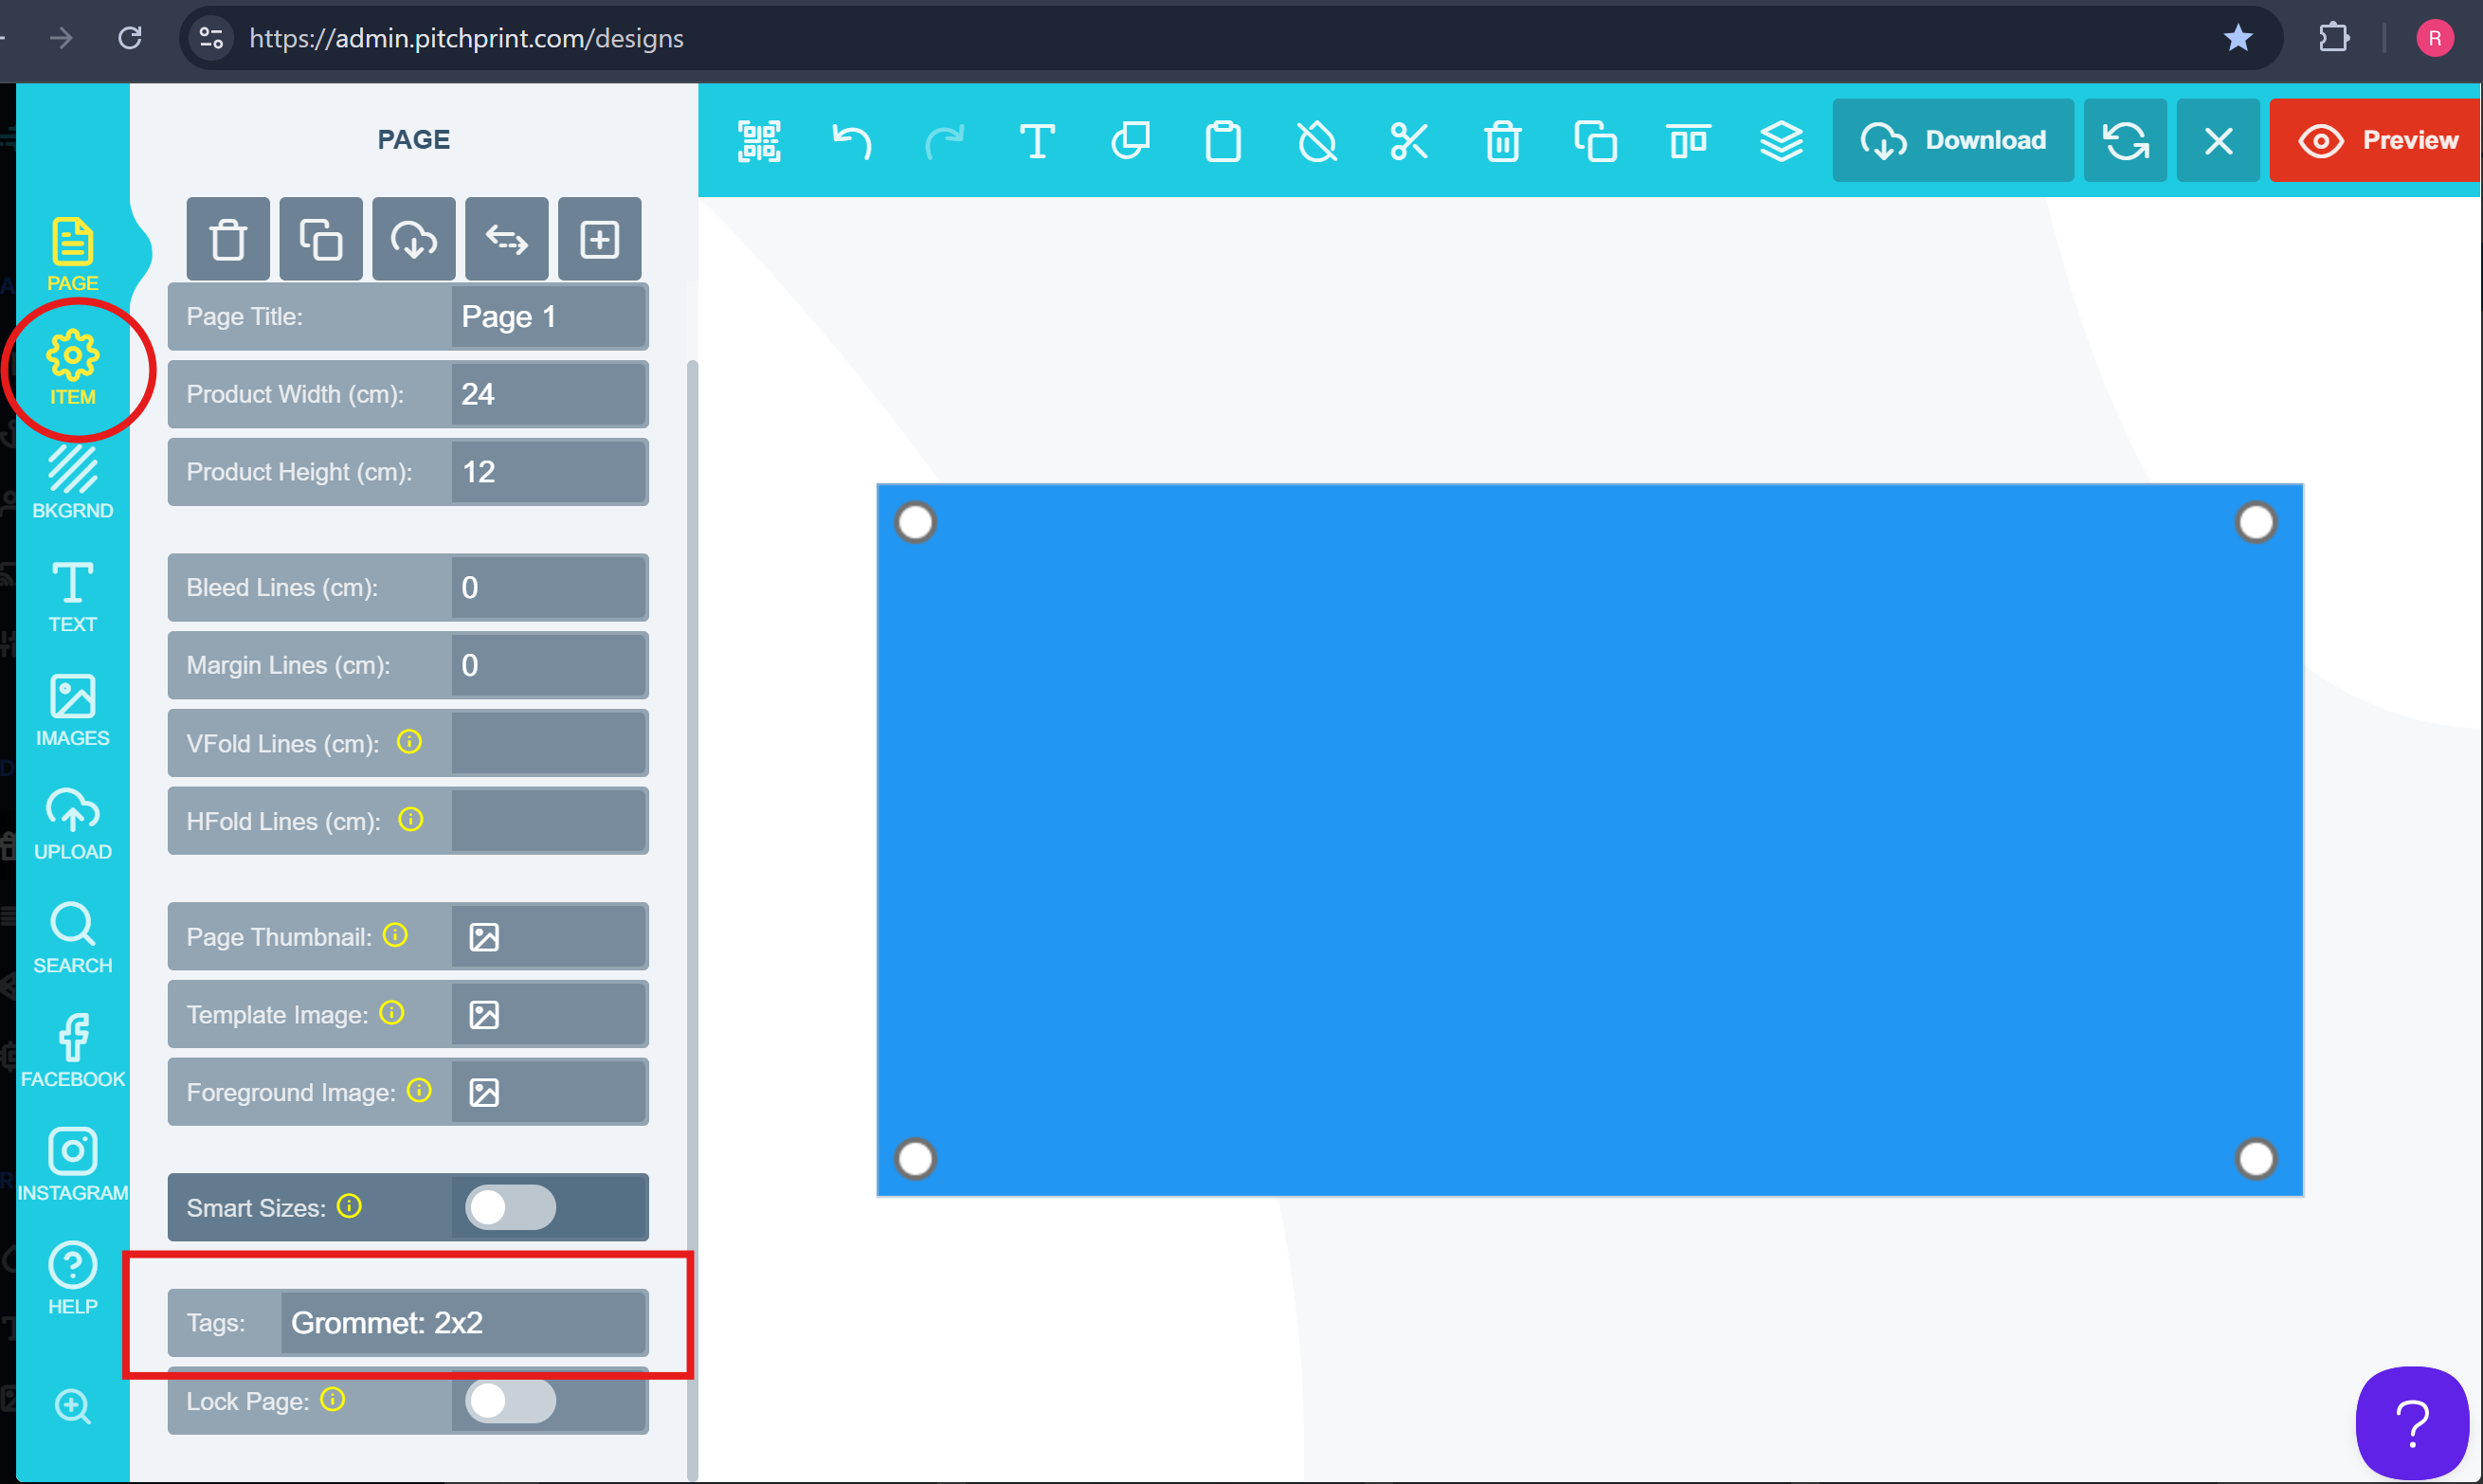Toggle the Lock Page switch
Screen dimensions: 2483x1484
pyautogui.click(x=510, y=1400)
